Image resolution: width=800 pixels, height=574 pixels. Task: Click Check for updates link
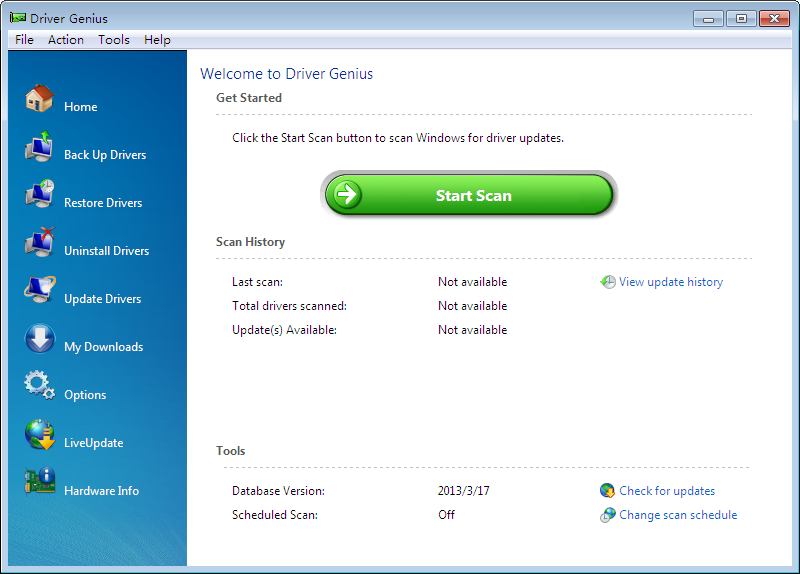(667, 490)
